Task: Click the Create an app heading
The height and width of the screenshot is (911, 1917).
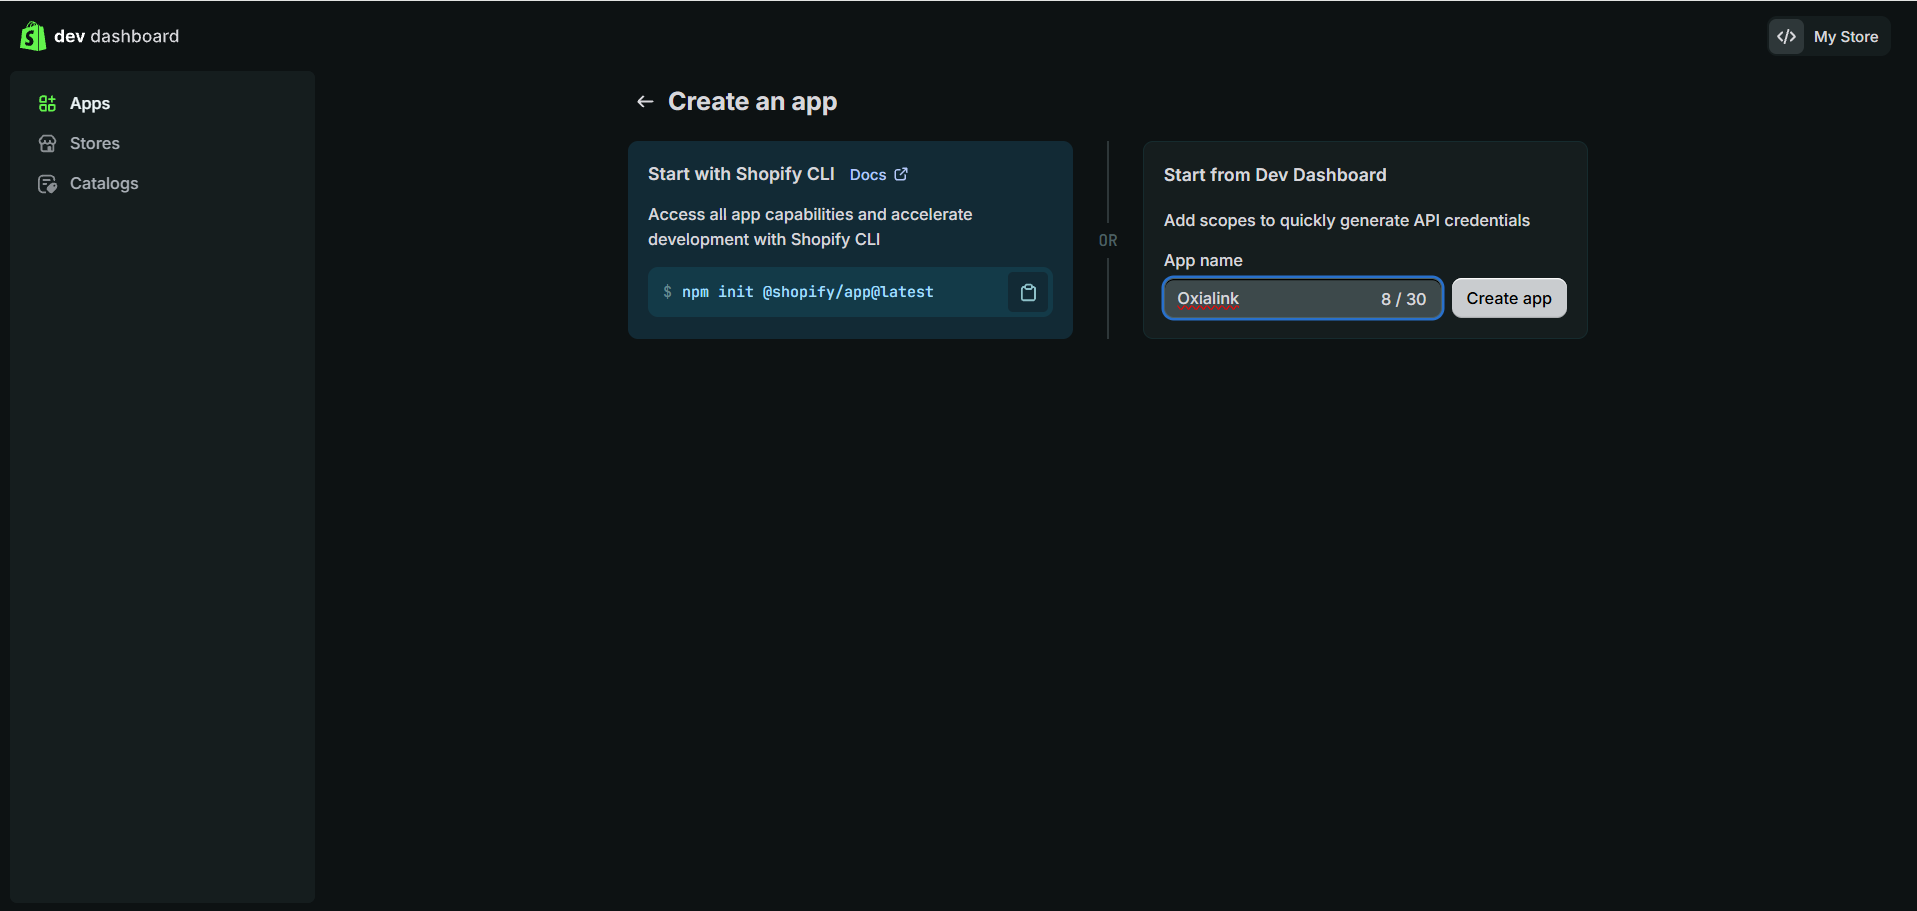Action: [752, 101]
